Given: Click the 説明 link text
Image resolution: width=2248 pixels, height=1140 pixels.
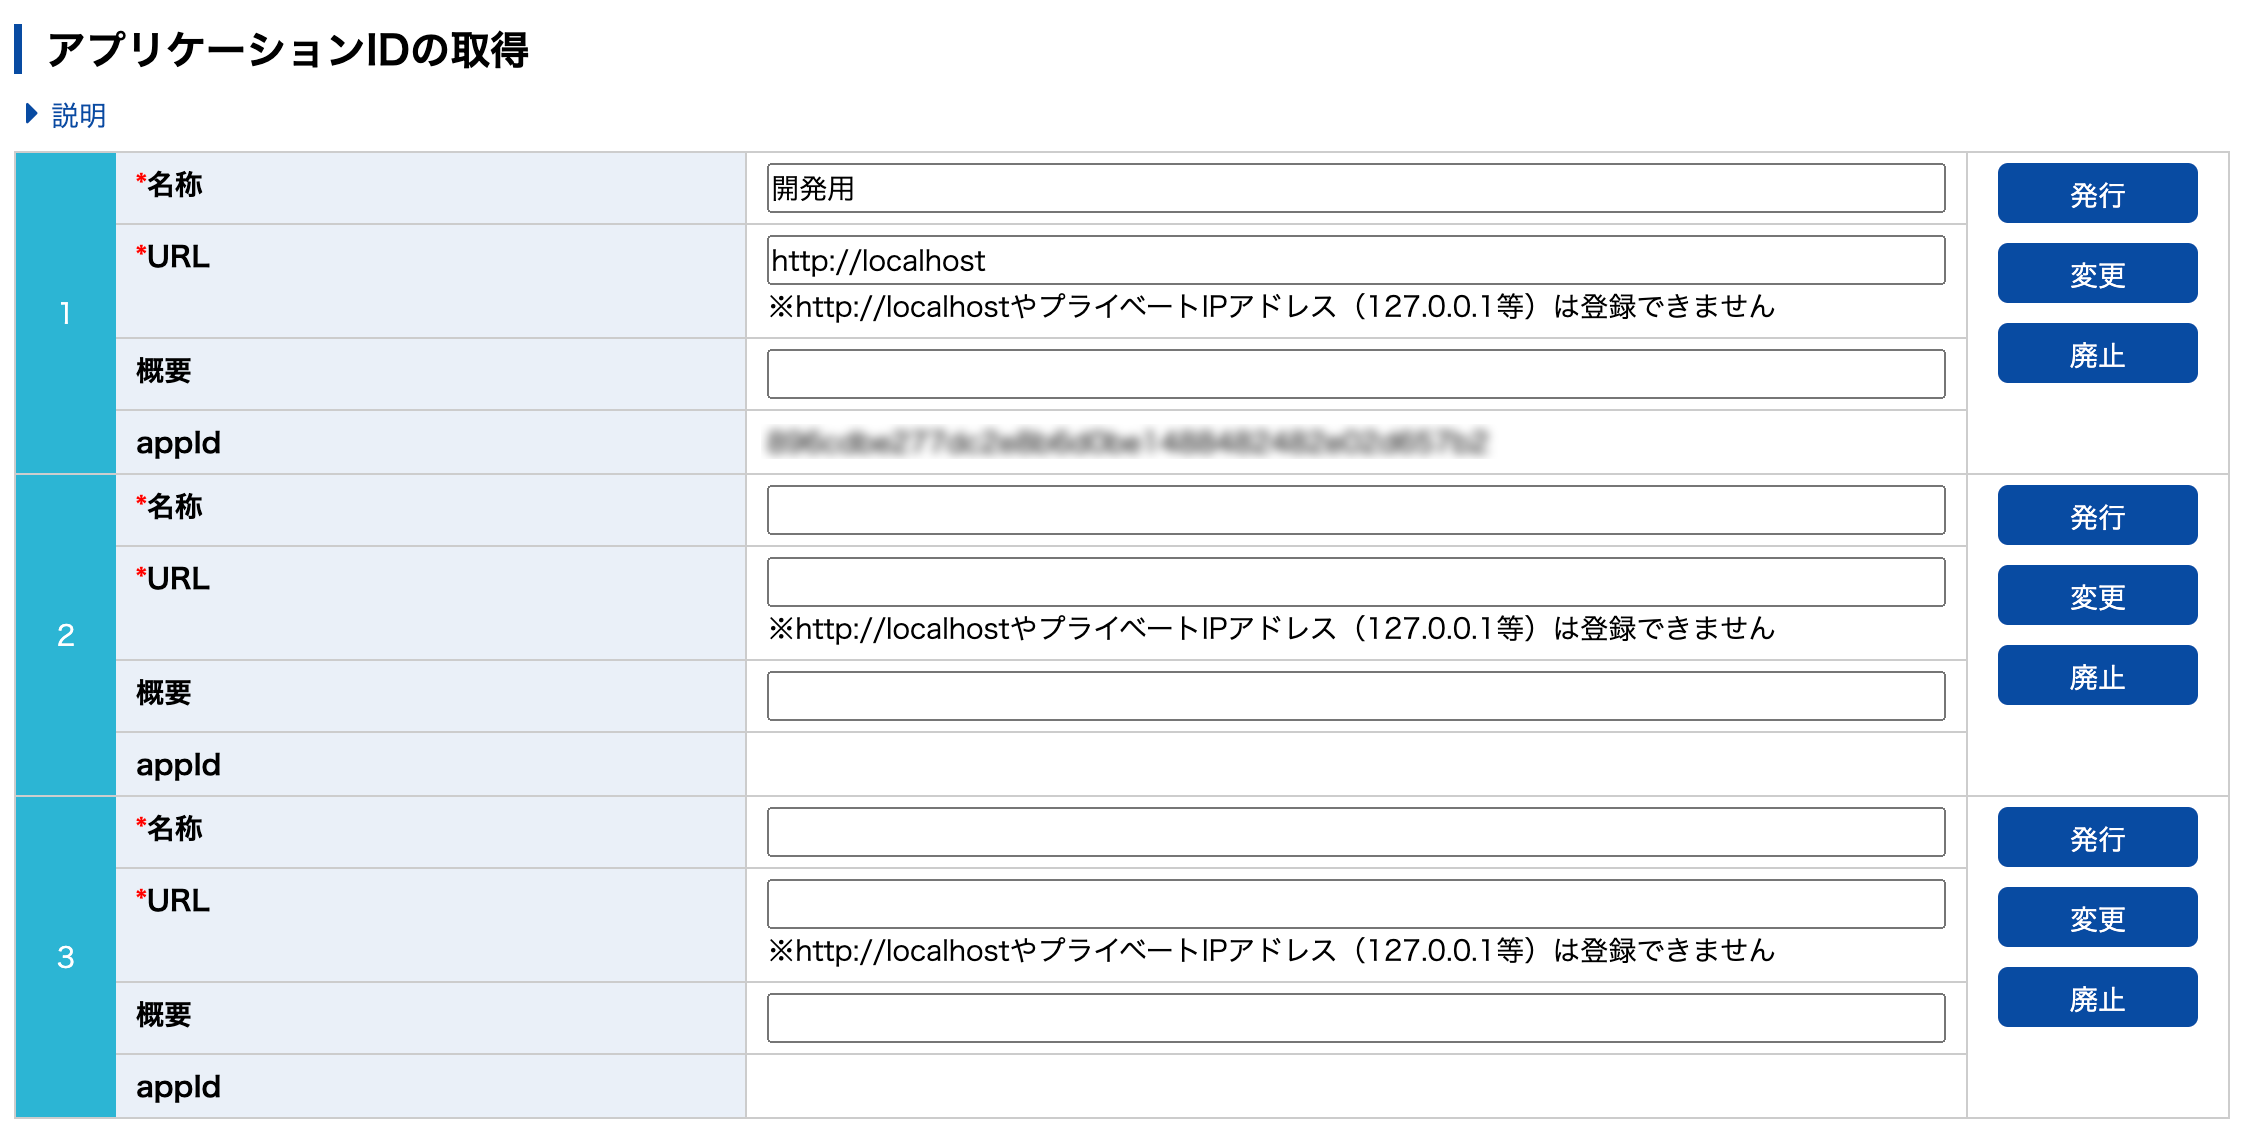Looking at the screenshot, I should (x=79, y=116).
